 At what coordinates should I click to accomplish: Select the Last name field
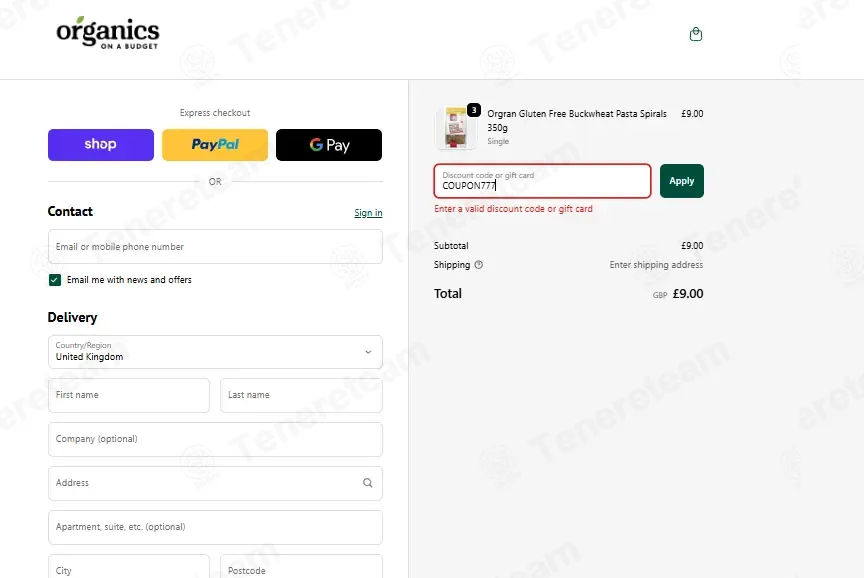pyautogui.click(x=301, y=395)
